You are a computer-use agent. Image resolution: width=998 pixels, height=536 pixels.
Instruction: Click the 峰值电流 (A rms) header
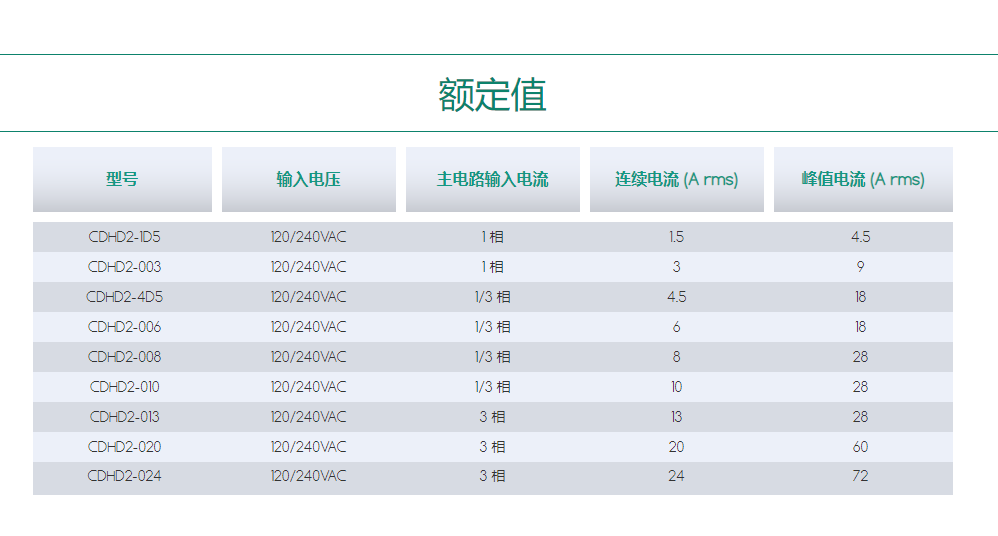(x=862, y=180)
